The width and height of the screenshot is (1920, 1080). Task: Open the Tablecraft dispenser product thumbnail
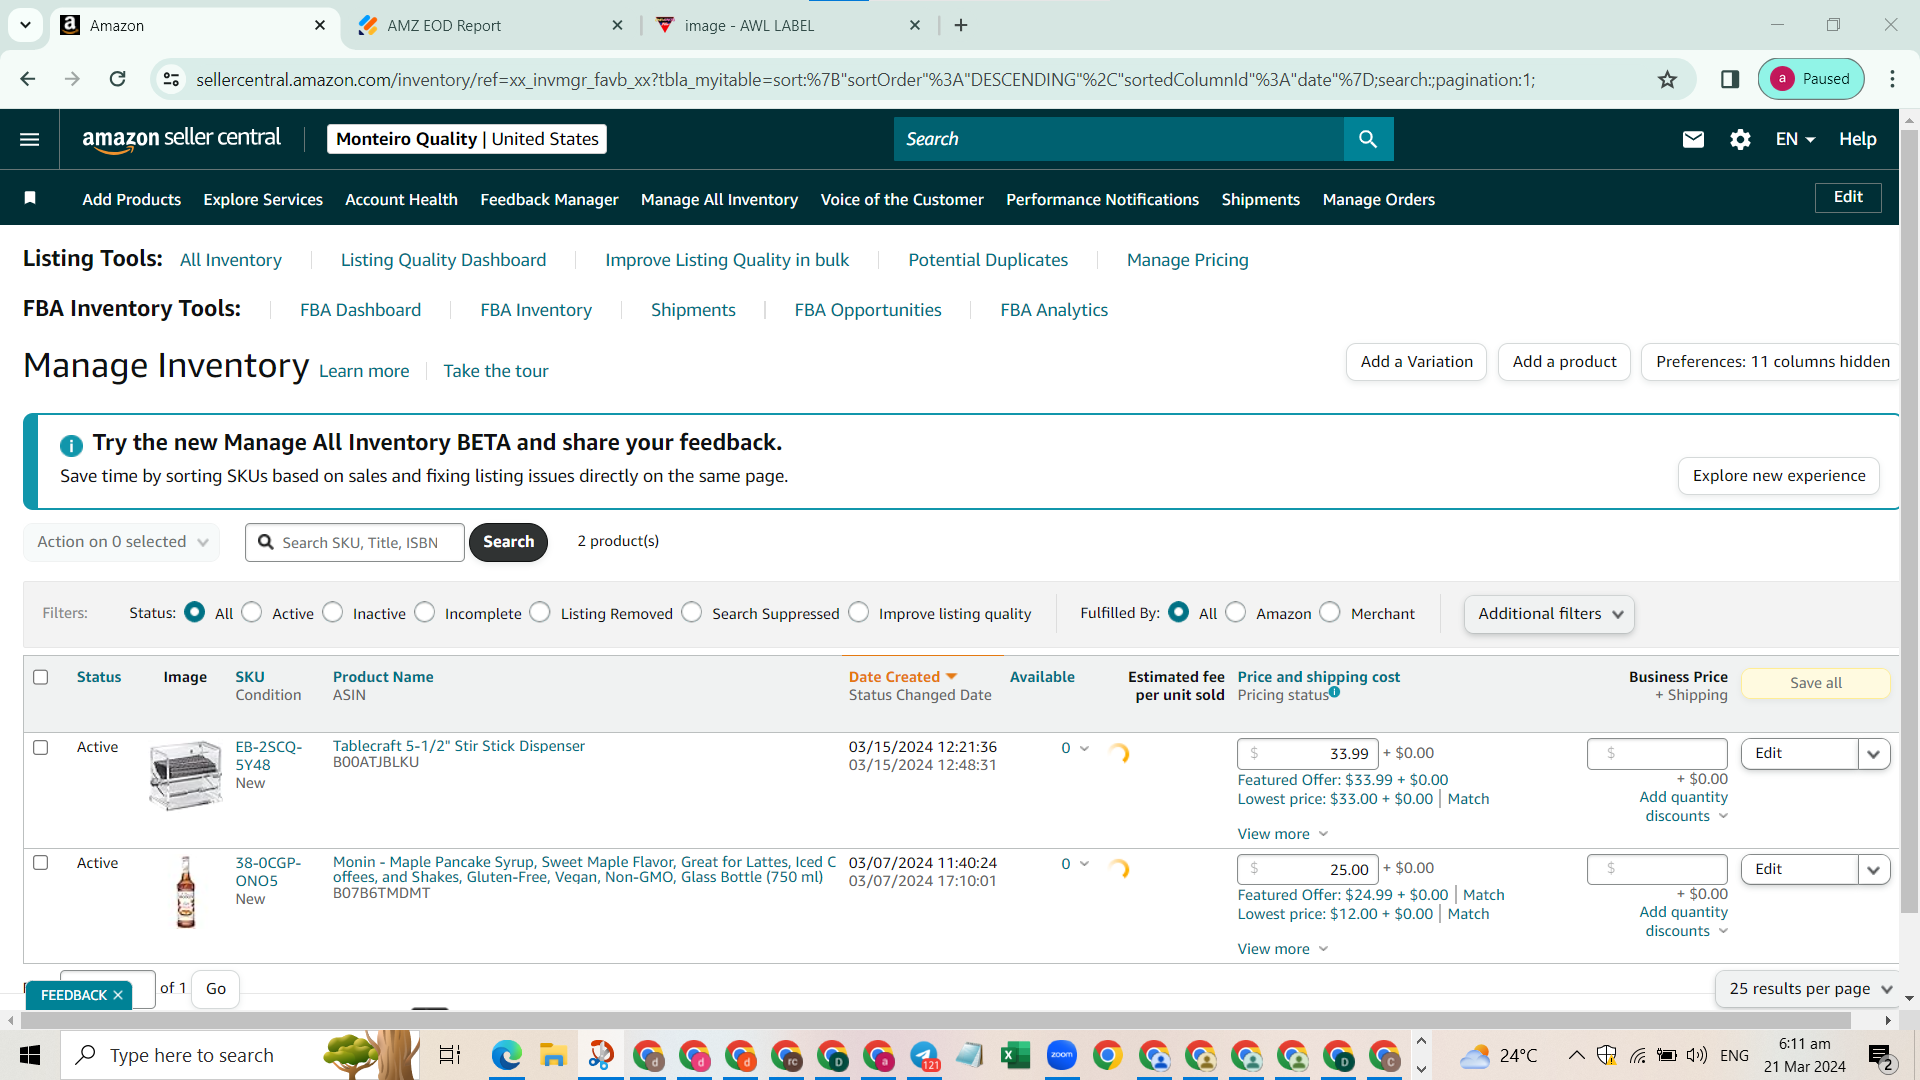186,775
